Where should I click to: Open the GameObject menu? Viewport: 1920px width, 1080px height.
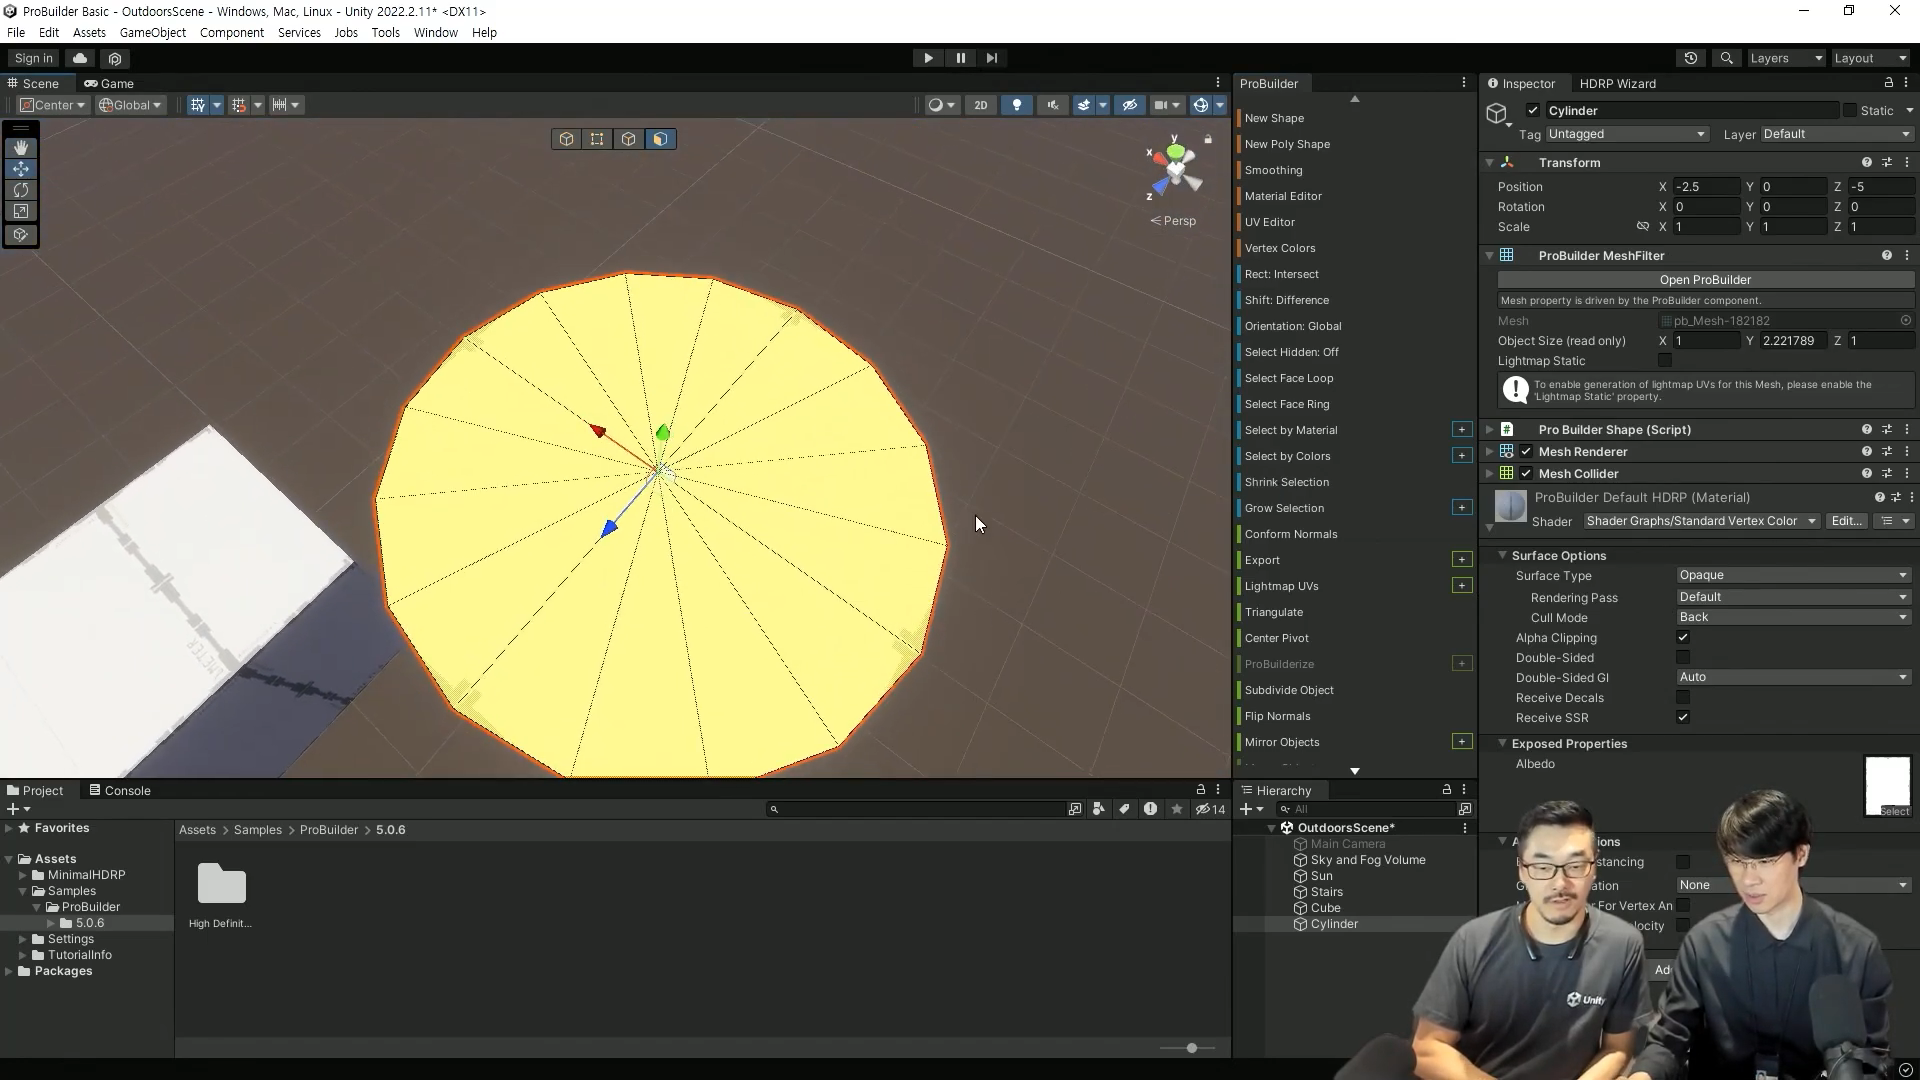152,32
